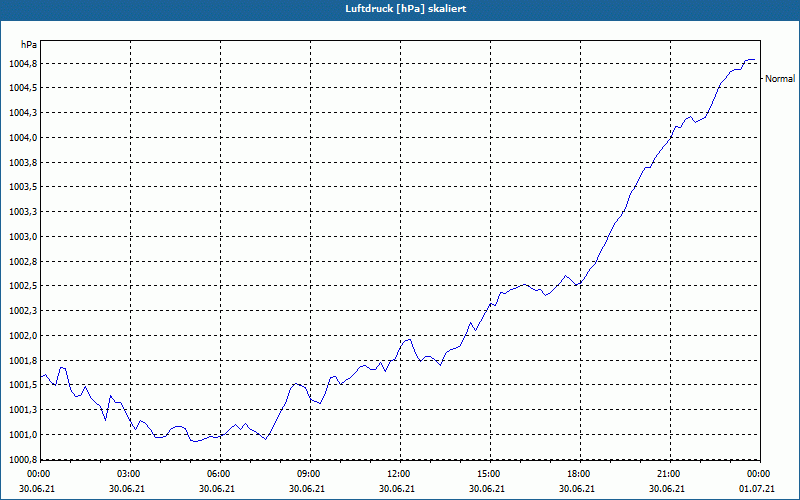
Task: Select the 30.06.21 date under 15:00
Action: (487, 489)
